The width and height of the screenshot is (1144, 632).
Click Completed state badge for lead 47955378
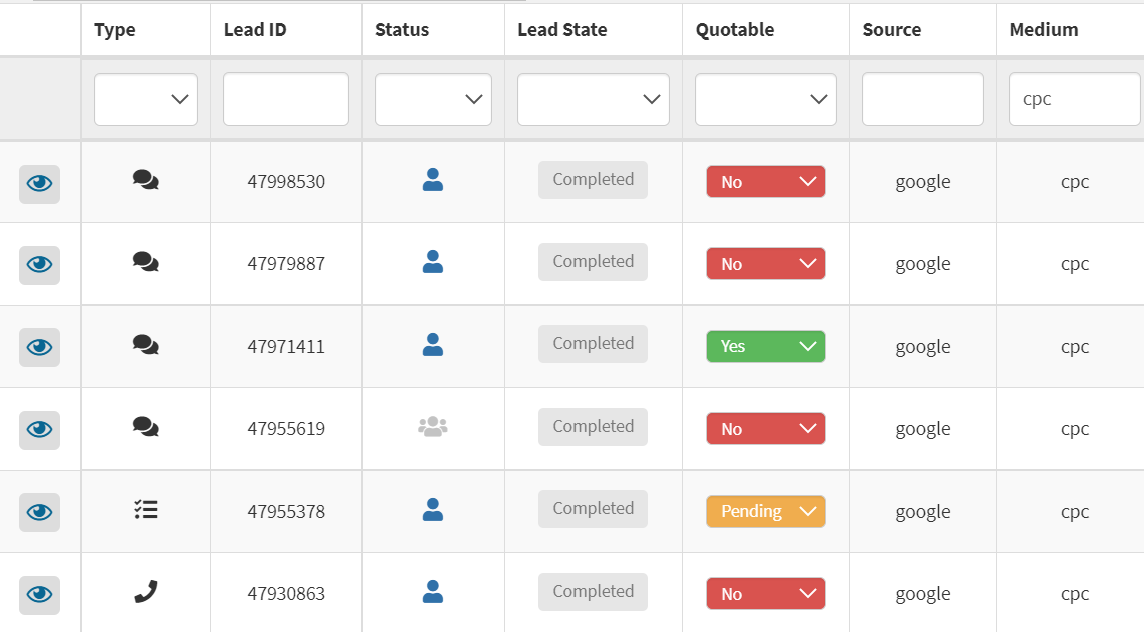click(x=593, y=509)
